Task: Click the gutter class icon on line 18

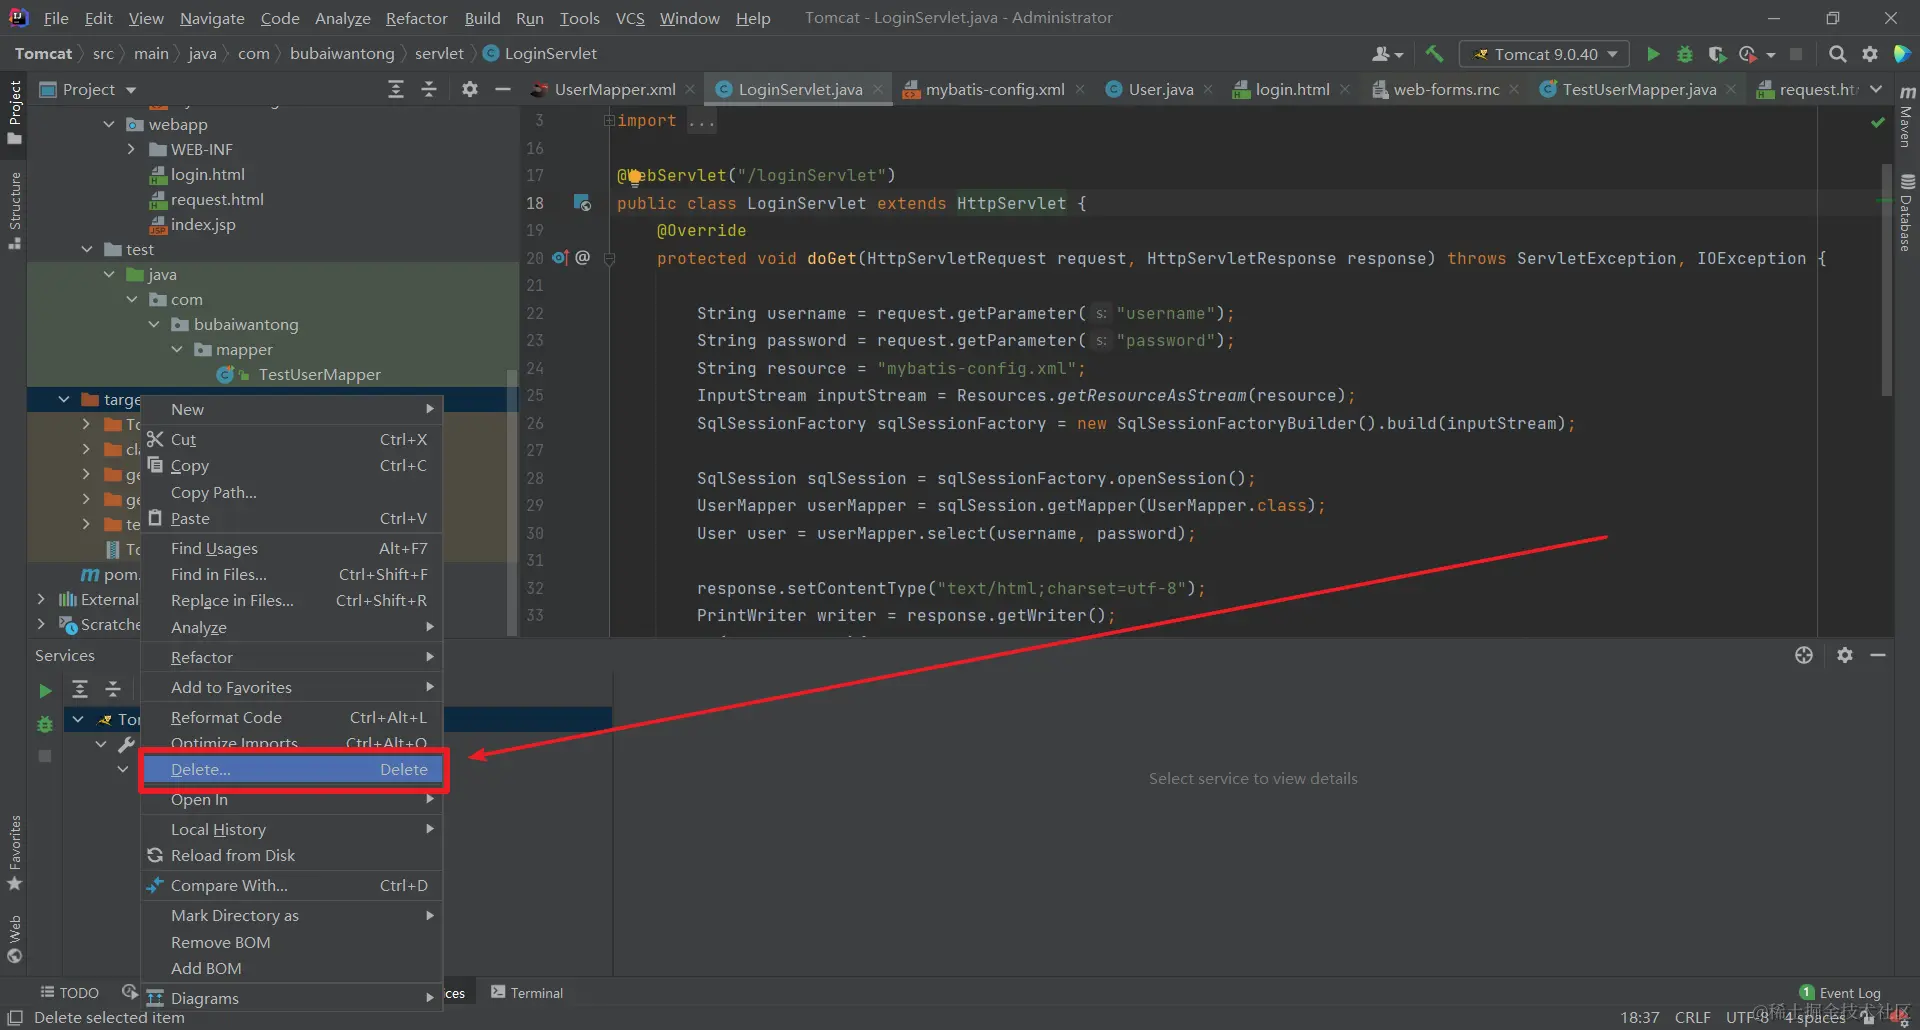Action: point(582,203)
